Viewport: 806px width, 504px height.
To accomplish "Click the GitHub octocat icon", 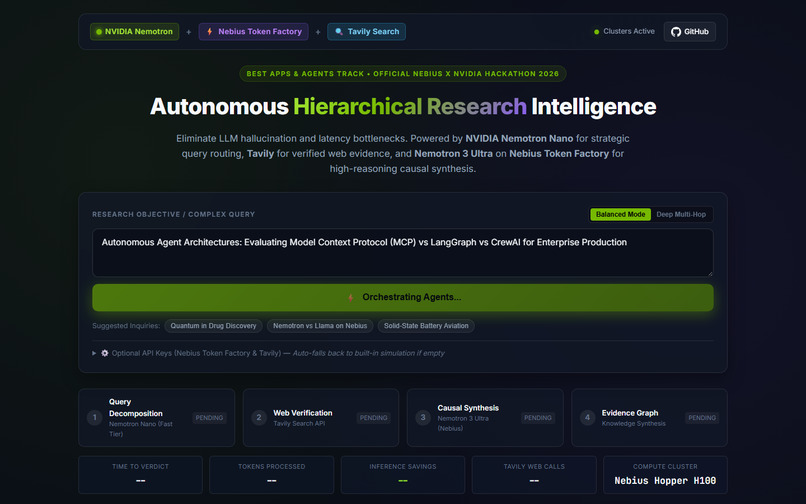I will pyautogui.click(x=676, y=32).
